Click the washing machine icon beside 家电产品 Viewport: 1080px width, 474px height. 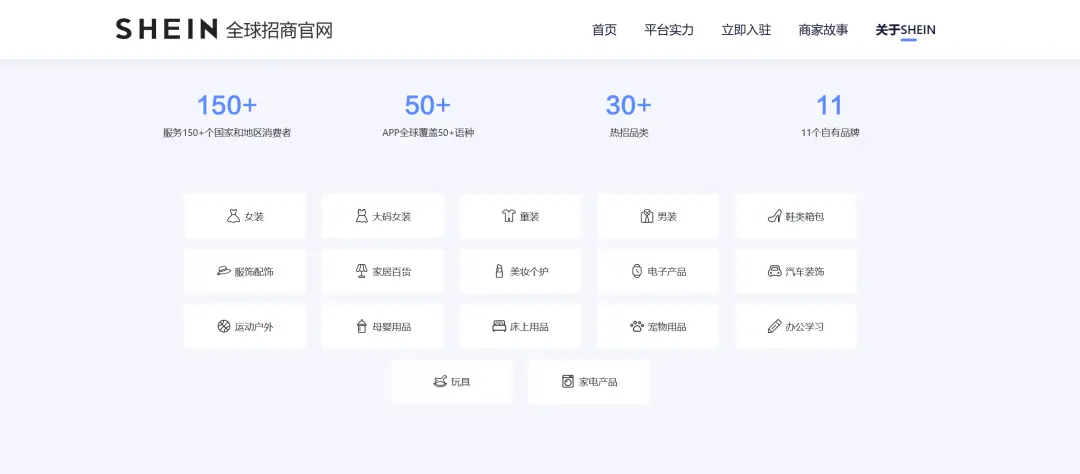pos(568,381)
